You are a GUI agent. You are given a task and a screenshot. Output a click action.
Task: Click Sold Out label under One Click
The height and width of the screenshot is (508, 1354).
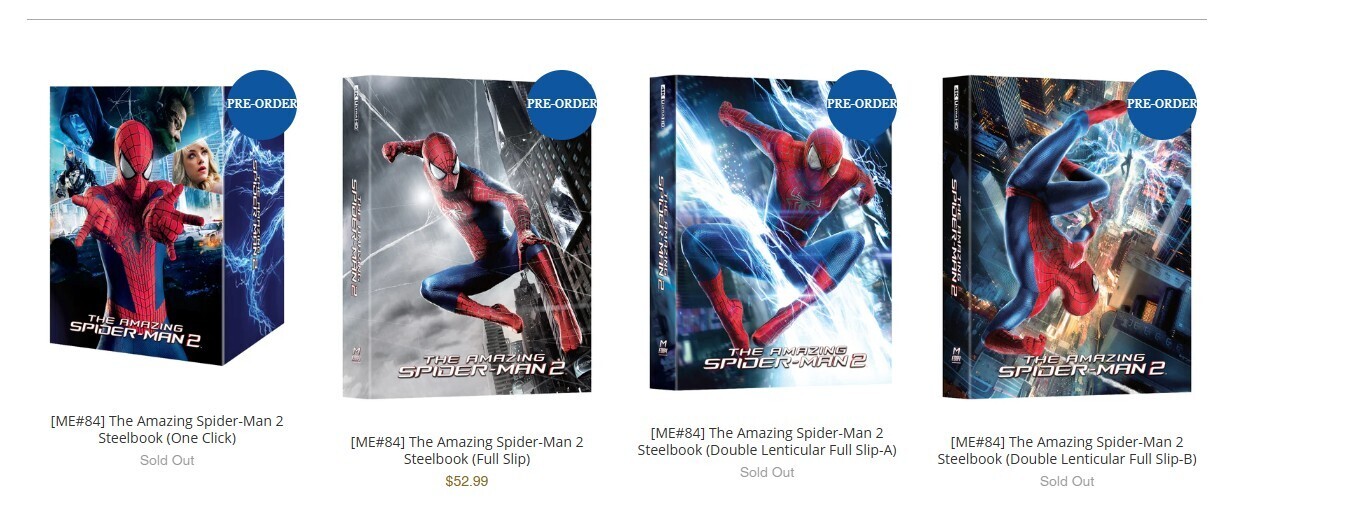pyautogui.click(x=167, y=461)
